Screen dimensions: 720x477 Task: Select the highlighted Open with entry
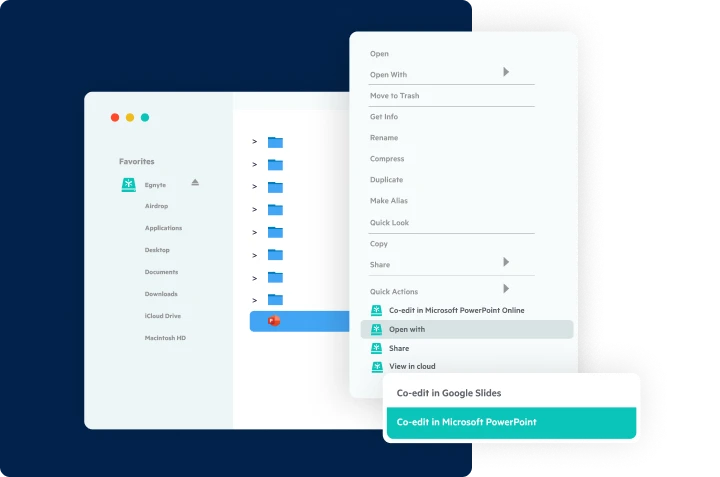467,329
